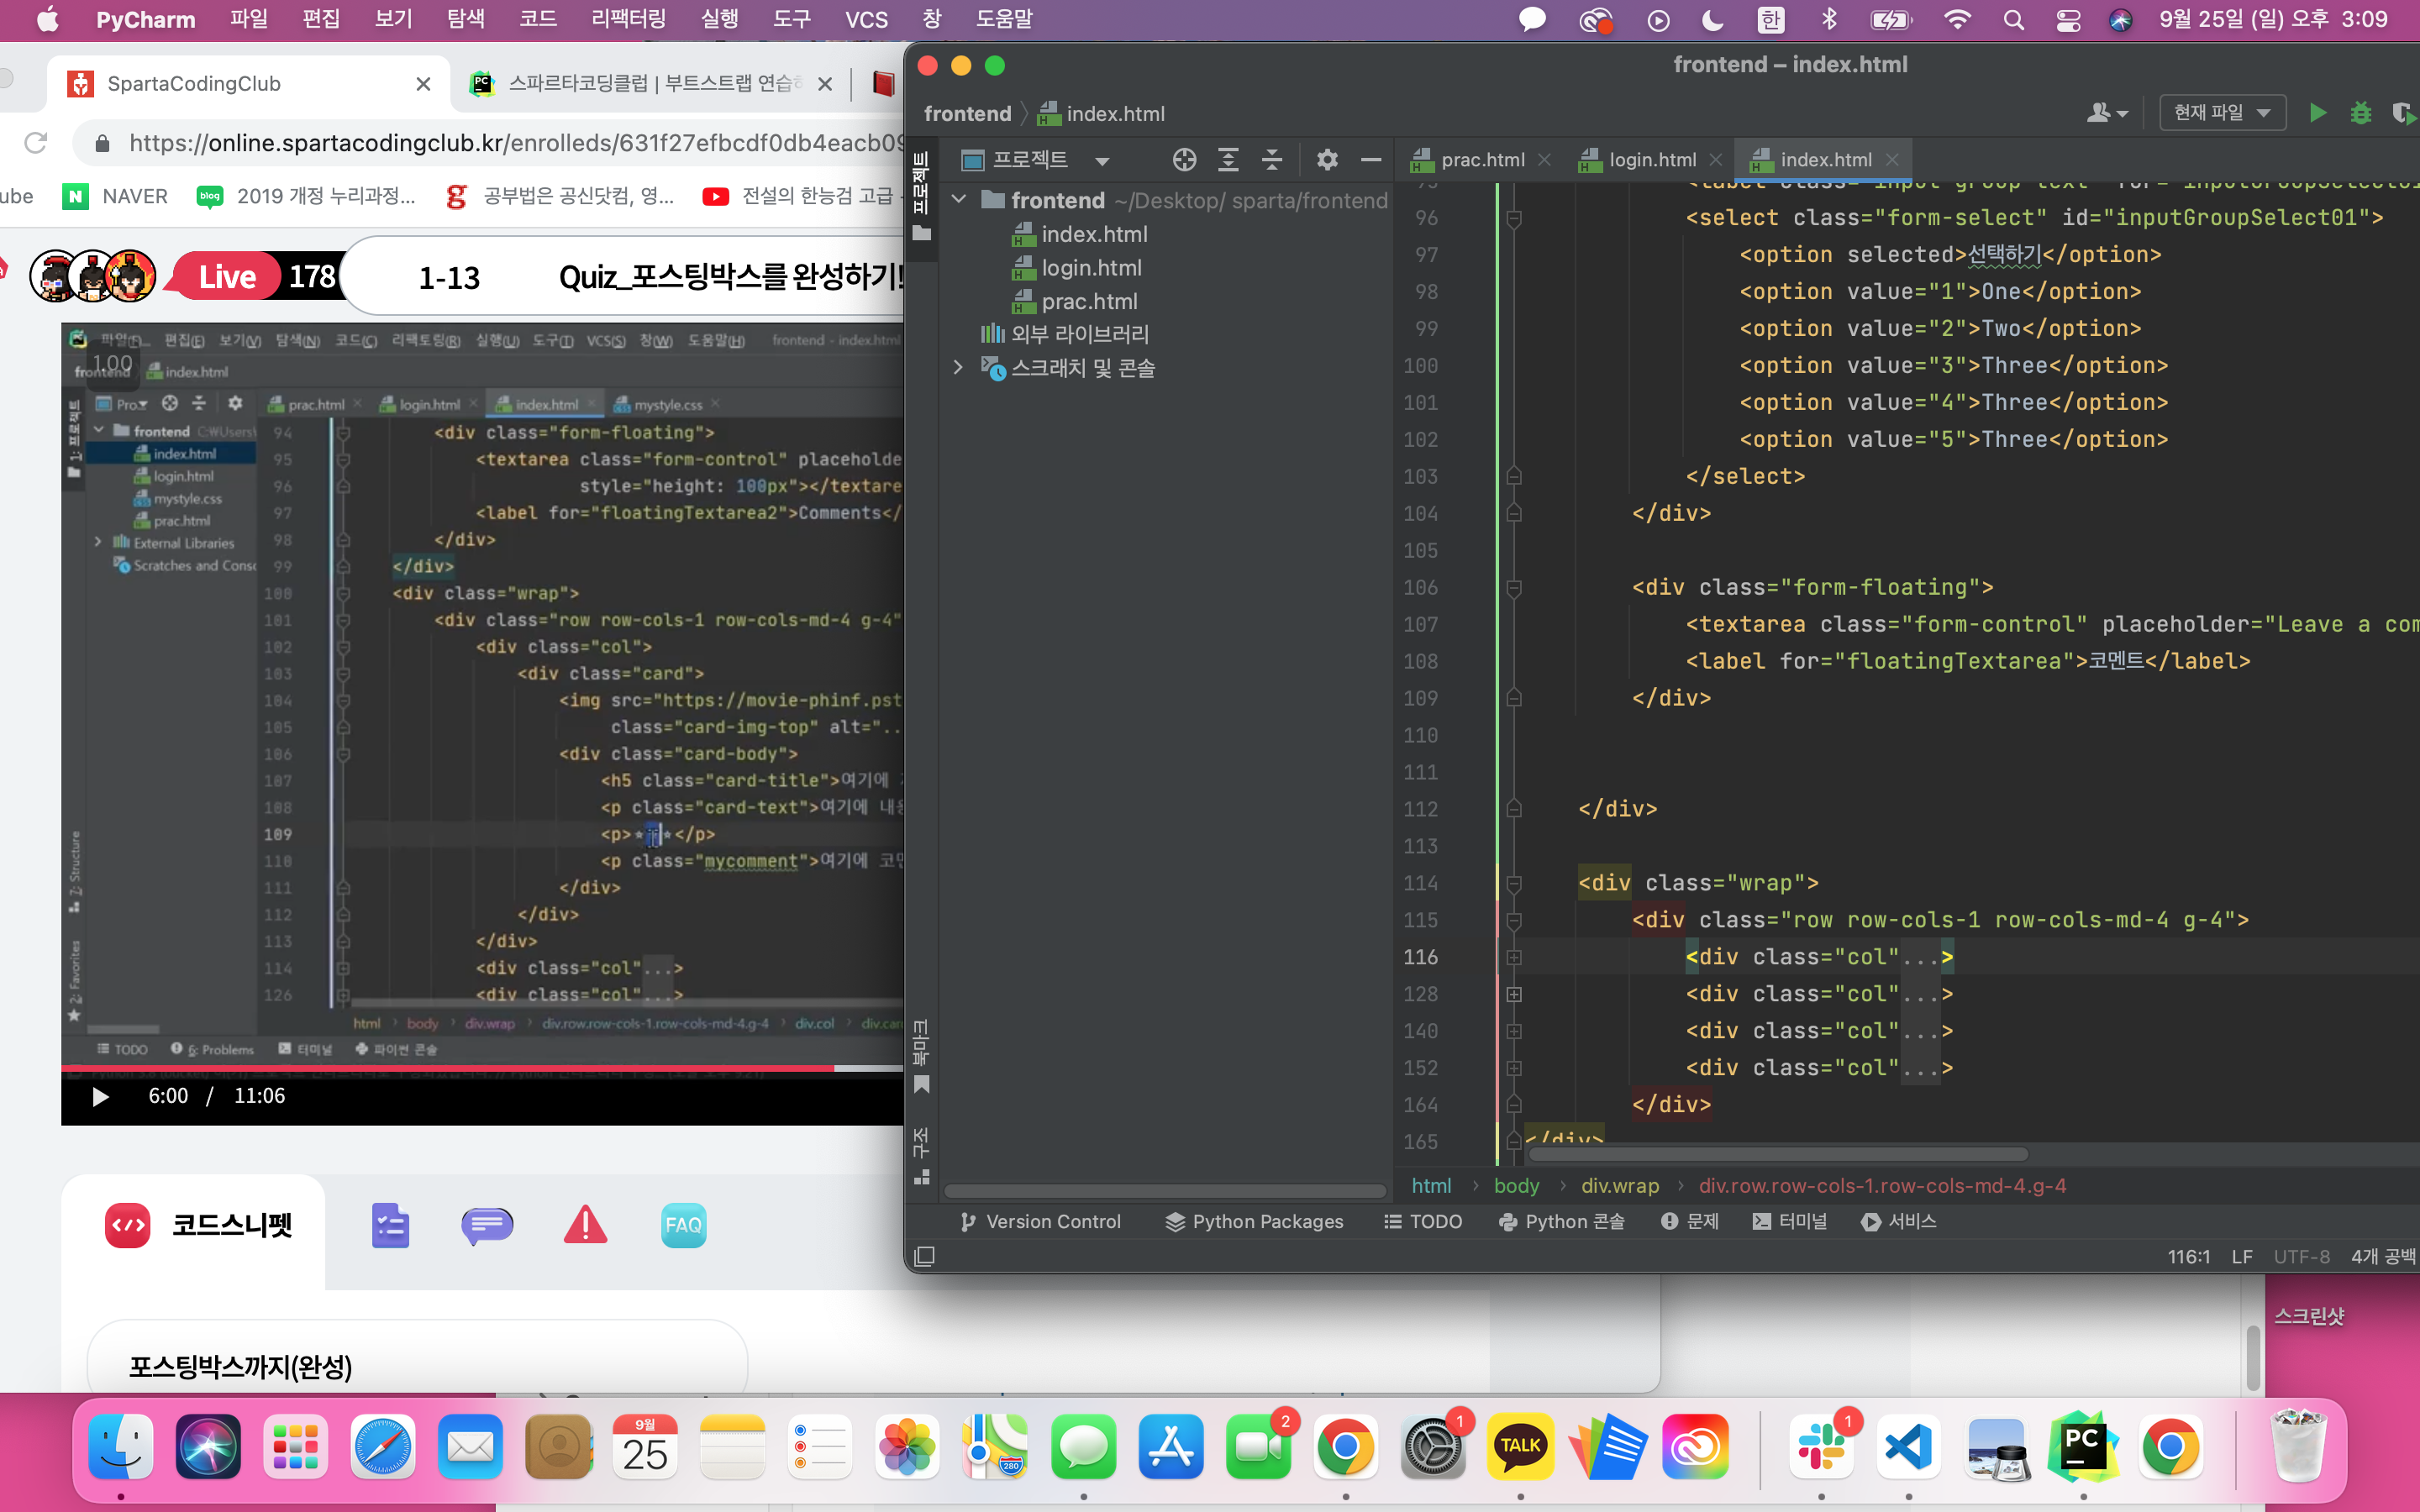This screenshot has height=1512, width=2420.
Task: Toggle Project tool window side tab
Action: [921, 196]
